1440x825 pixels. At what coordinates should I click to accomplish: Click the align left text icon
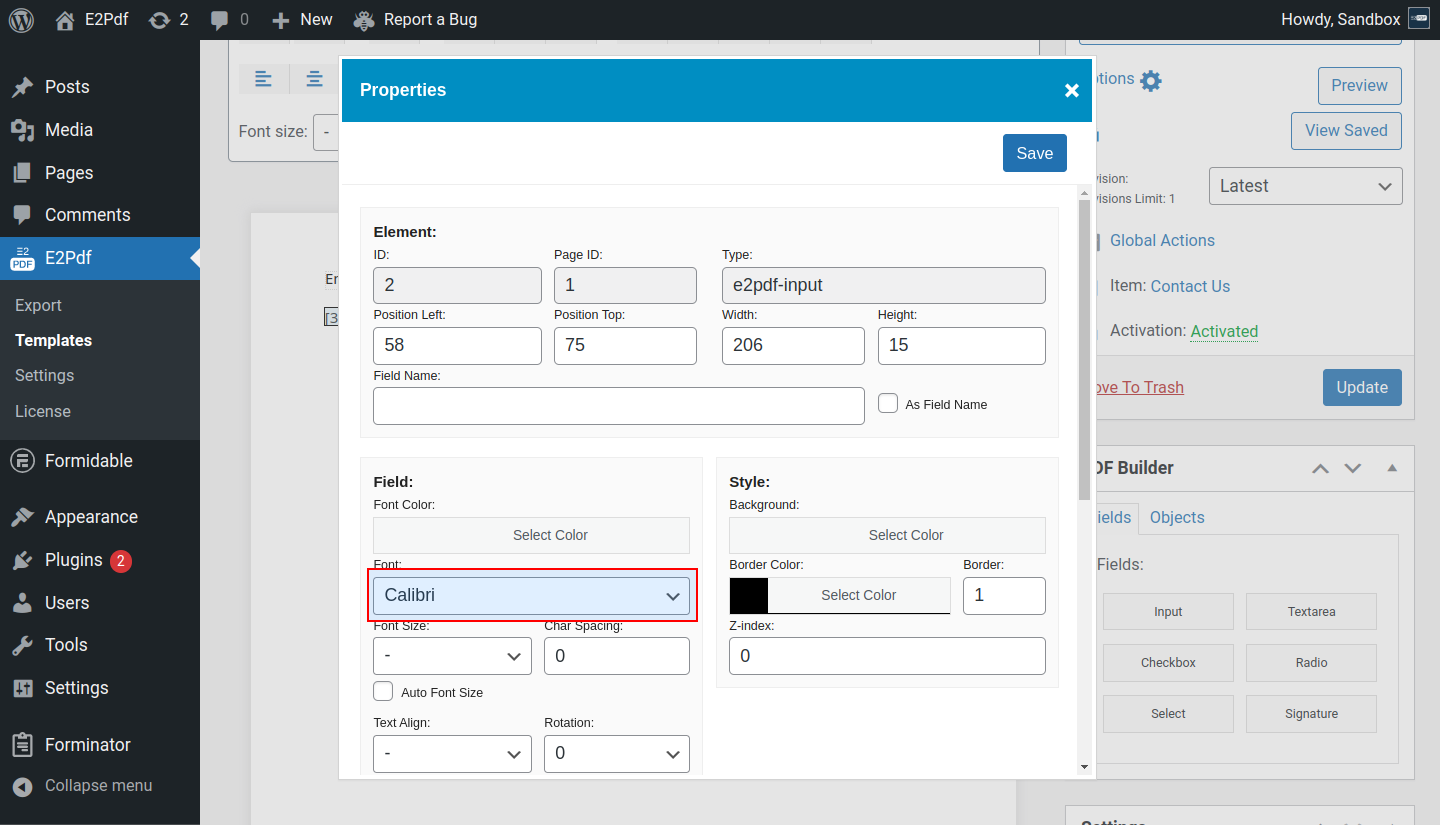pos(263,79)
